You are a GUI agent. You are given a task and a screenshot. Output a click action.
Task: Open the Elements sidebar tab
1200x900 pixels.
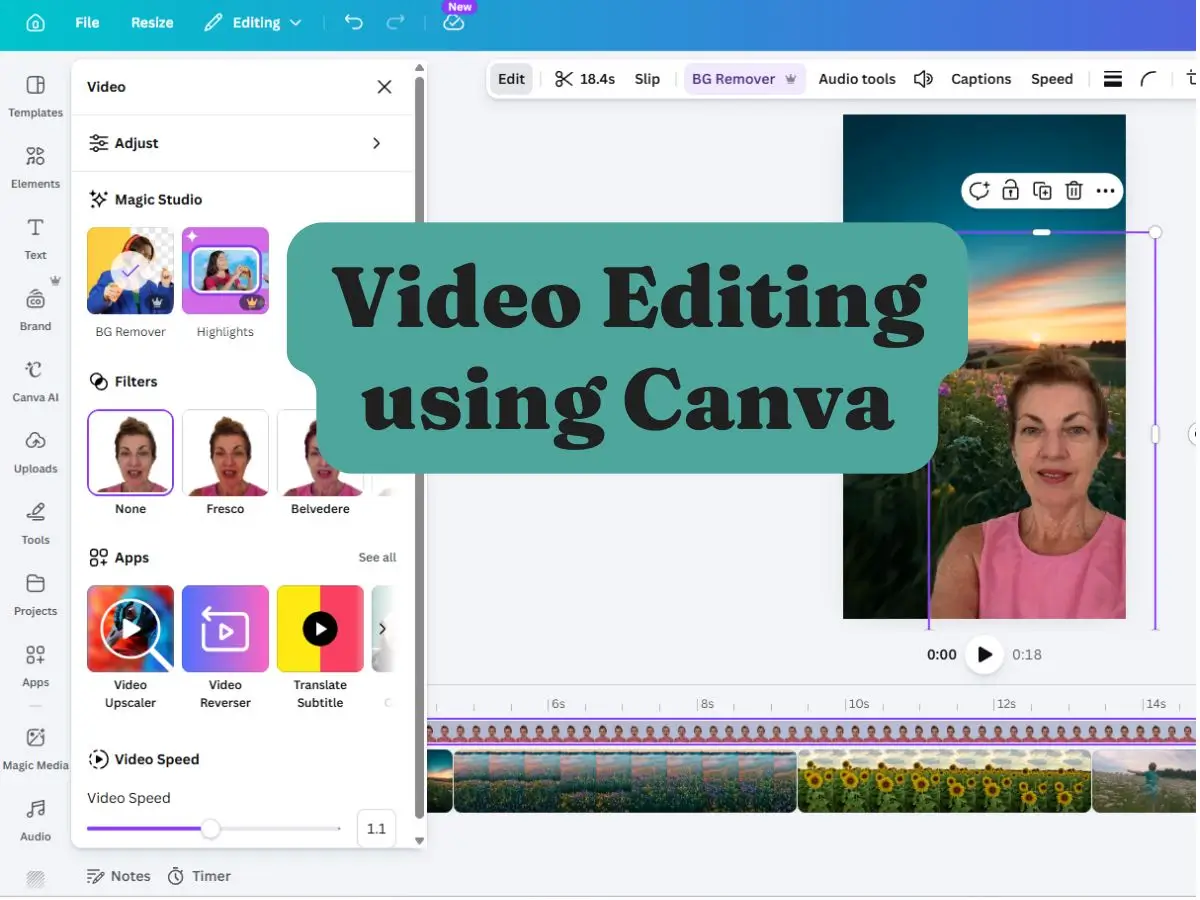tap(36, 167)
